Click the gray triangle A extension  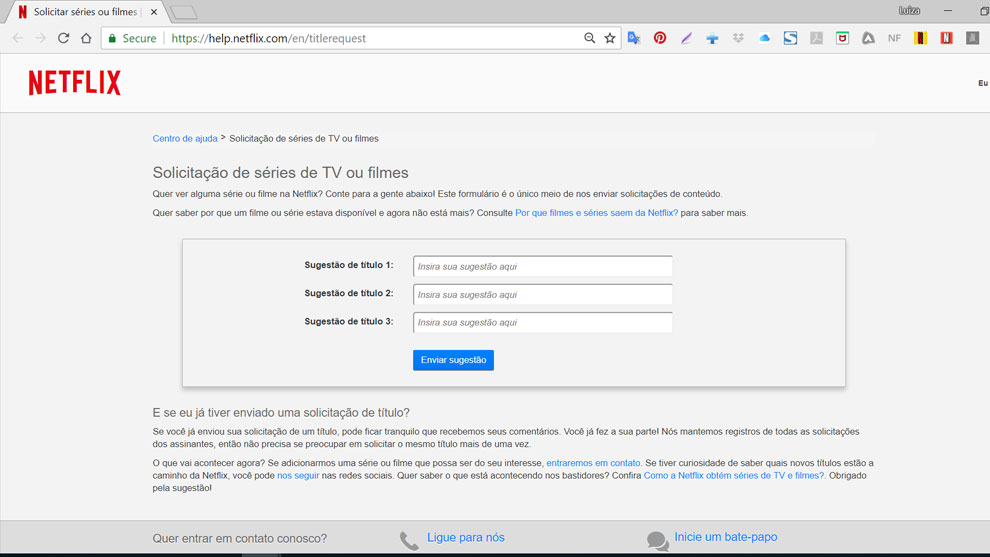[x=868, y=38]
